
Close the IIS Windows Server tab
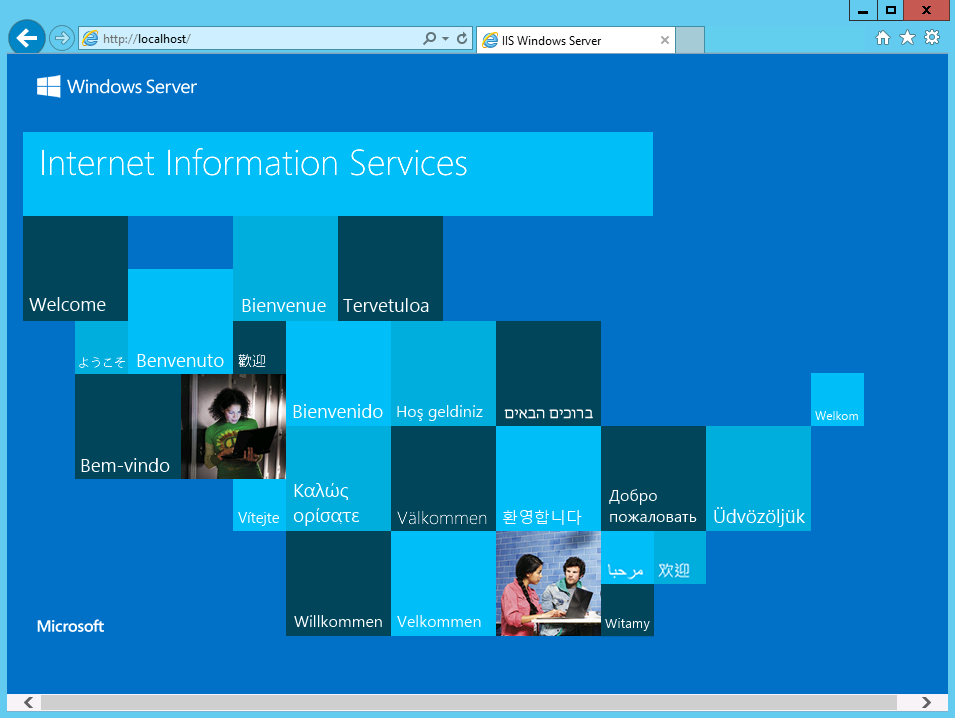tap(665, 41)
